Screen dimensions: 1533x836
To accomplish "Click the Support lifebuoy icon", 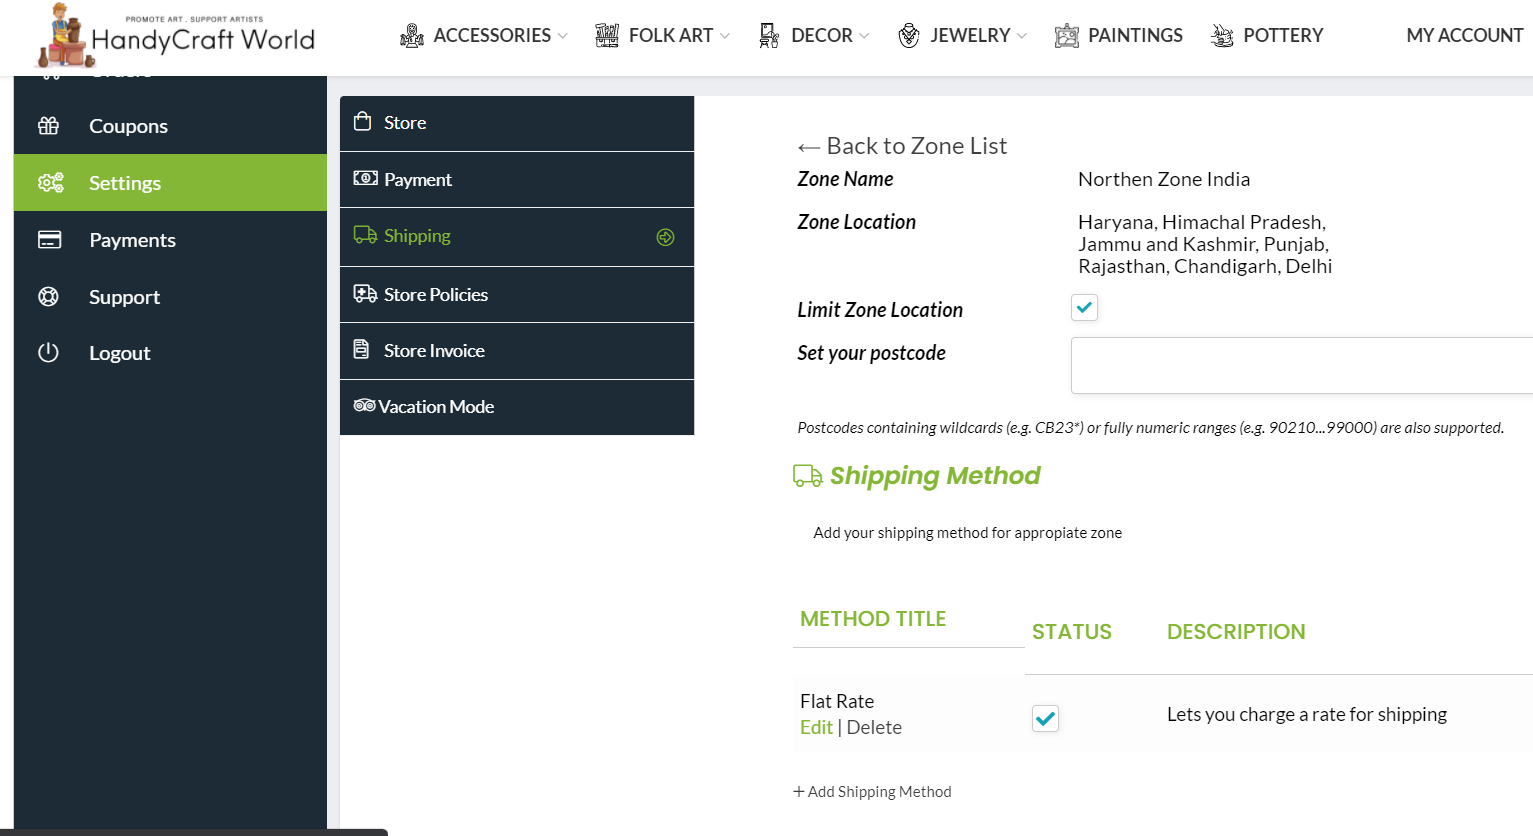I will click(48, 297).
